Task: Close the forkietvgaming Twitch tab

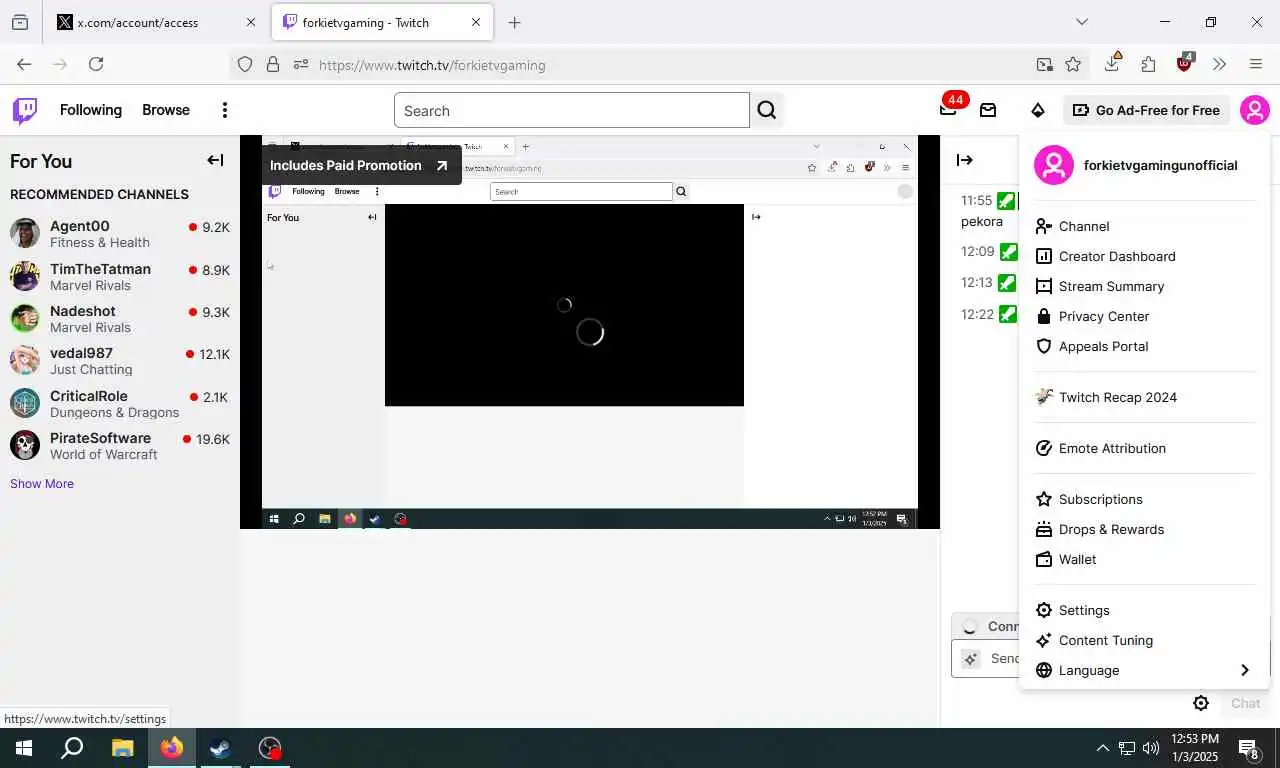Action: (x=476, y=22)
